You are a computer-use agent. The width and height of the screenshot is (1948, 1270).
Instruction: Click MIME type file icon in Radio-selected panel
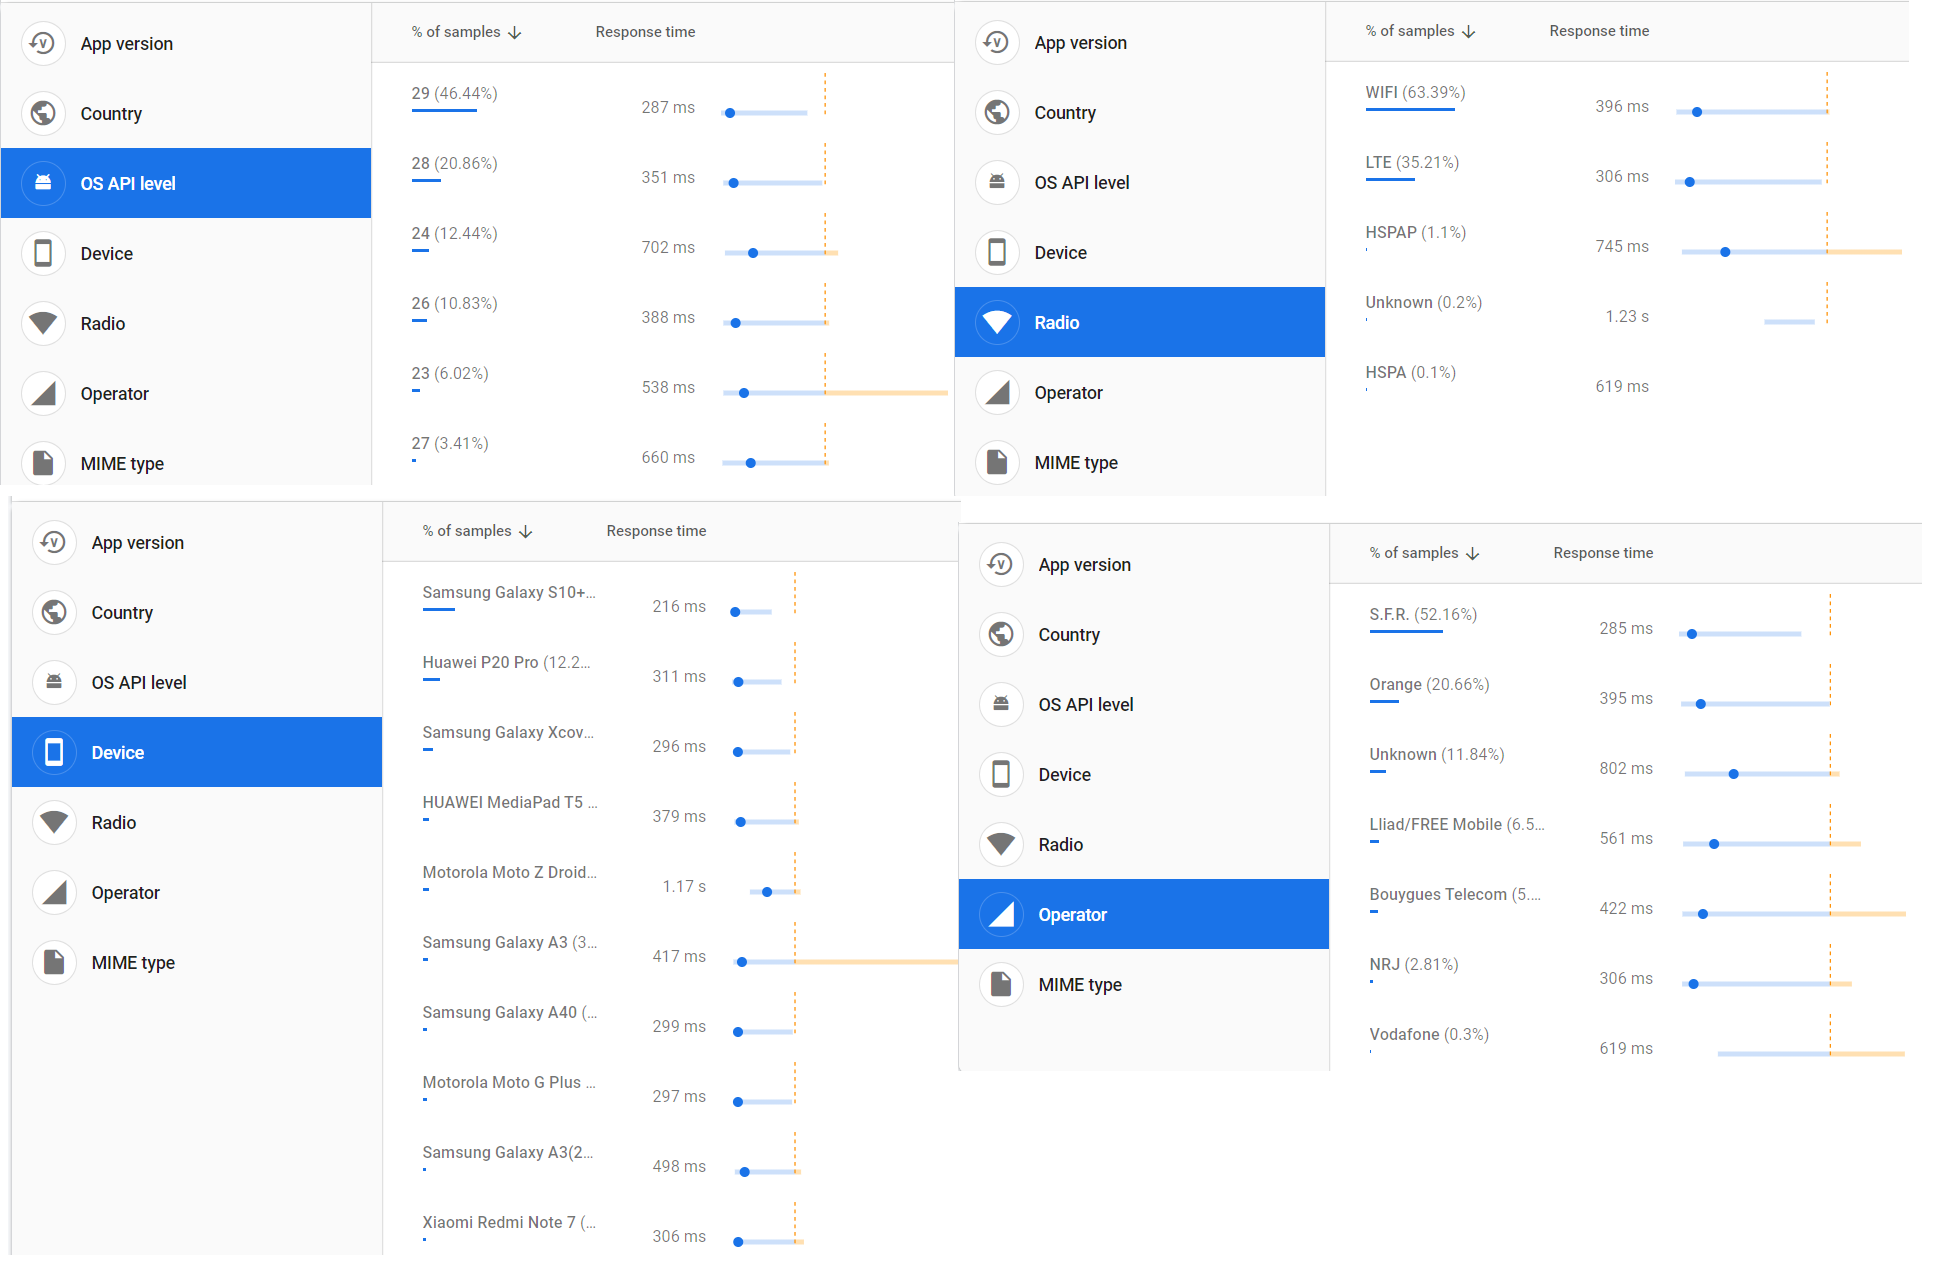tap(997, 462)
